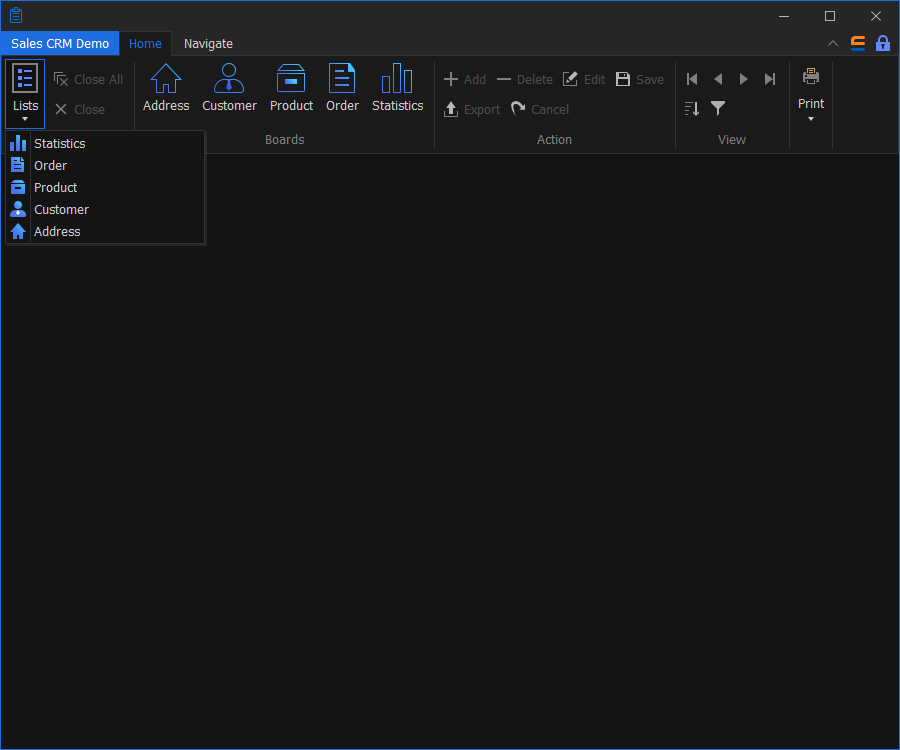The image size is (900, 750).
Task: Click the clipboard app icon in title bar
Action: tap(16, 15)
